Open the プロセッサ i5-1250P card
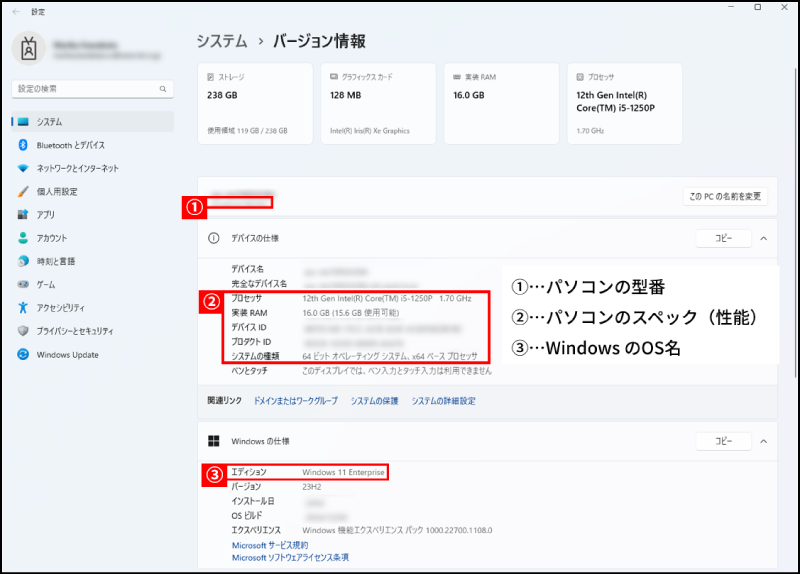Viewport: 800px width, 574px height. (624, 104)
